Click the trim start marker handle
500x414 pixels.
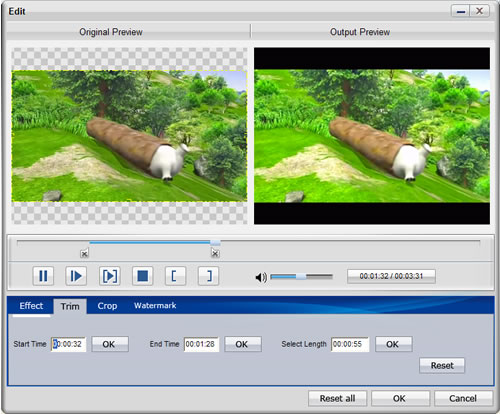pyautogui.click(x=84, y=254)
